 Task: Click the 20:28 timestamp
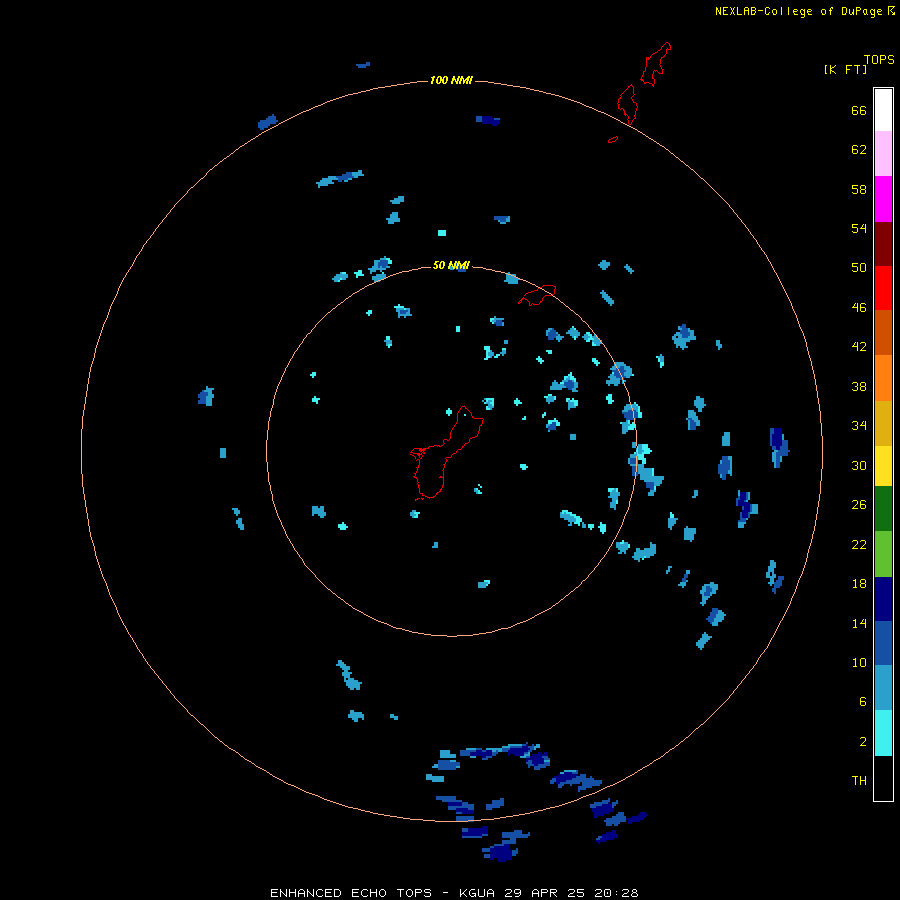pyautogui.click(x=617, y=893)
